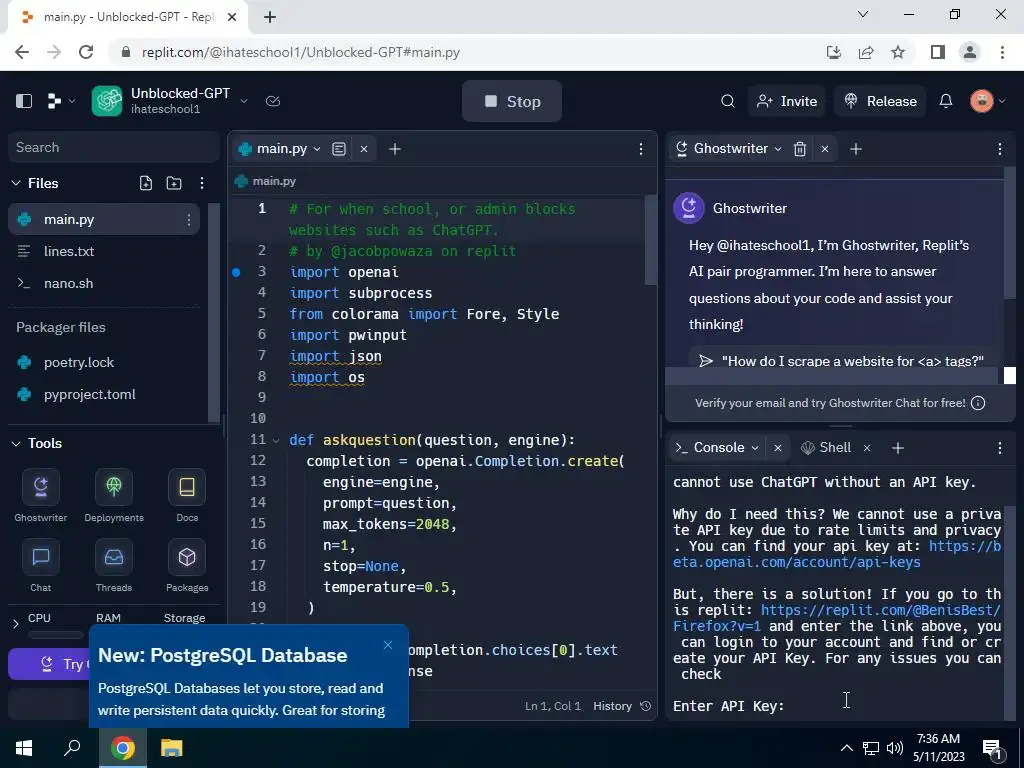Add new tab in editor pane
1024x768 pixels.
coord(394,149)
